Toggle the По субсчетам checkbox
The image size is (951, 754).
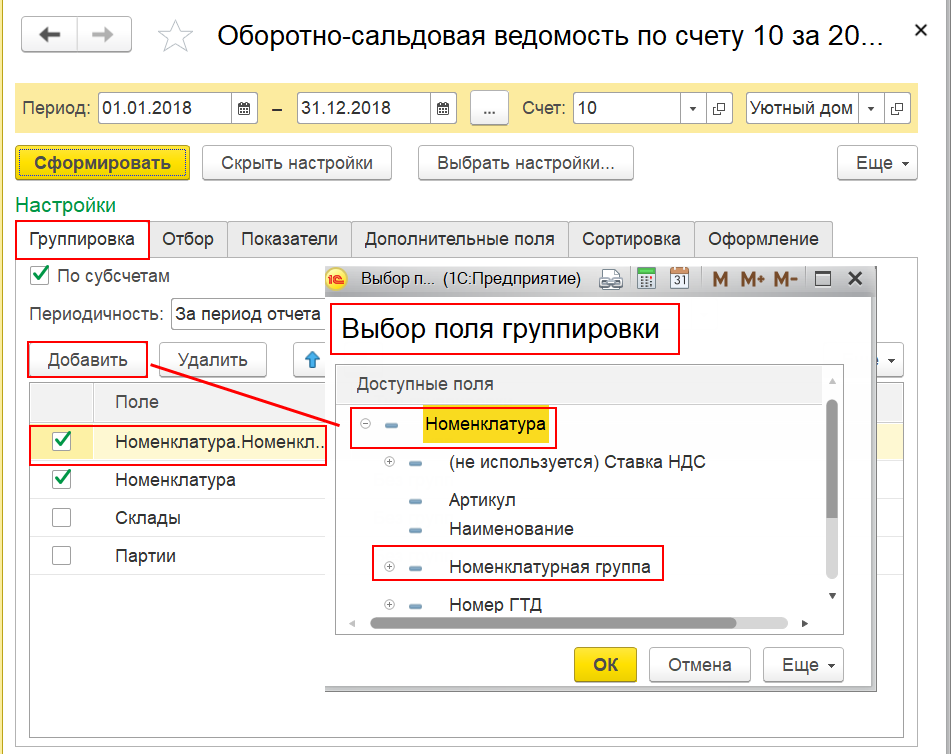pos(40,275)
